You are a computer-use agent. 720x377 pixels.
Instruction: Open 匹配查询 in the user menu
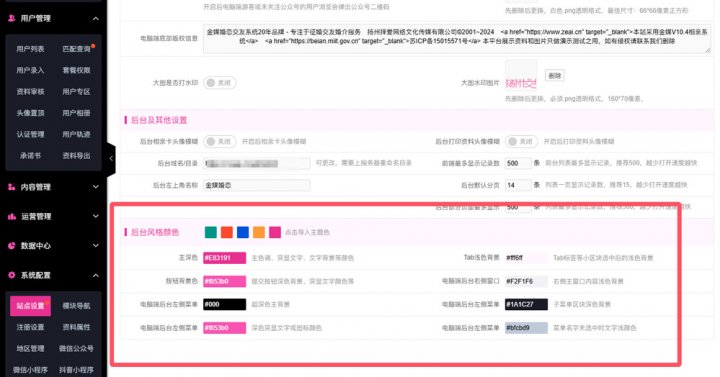point(76,49)
